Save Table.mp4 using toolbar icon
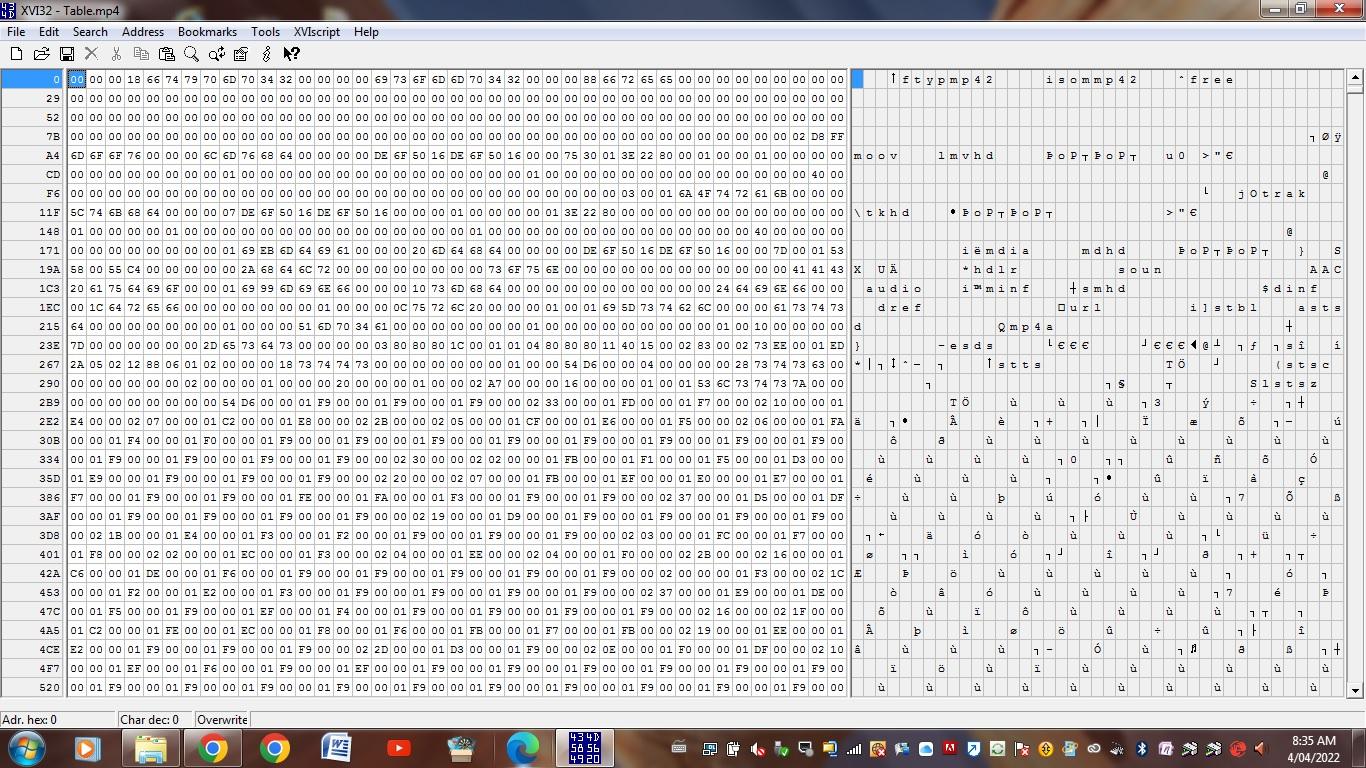 [66, 54]
